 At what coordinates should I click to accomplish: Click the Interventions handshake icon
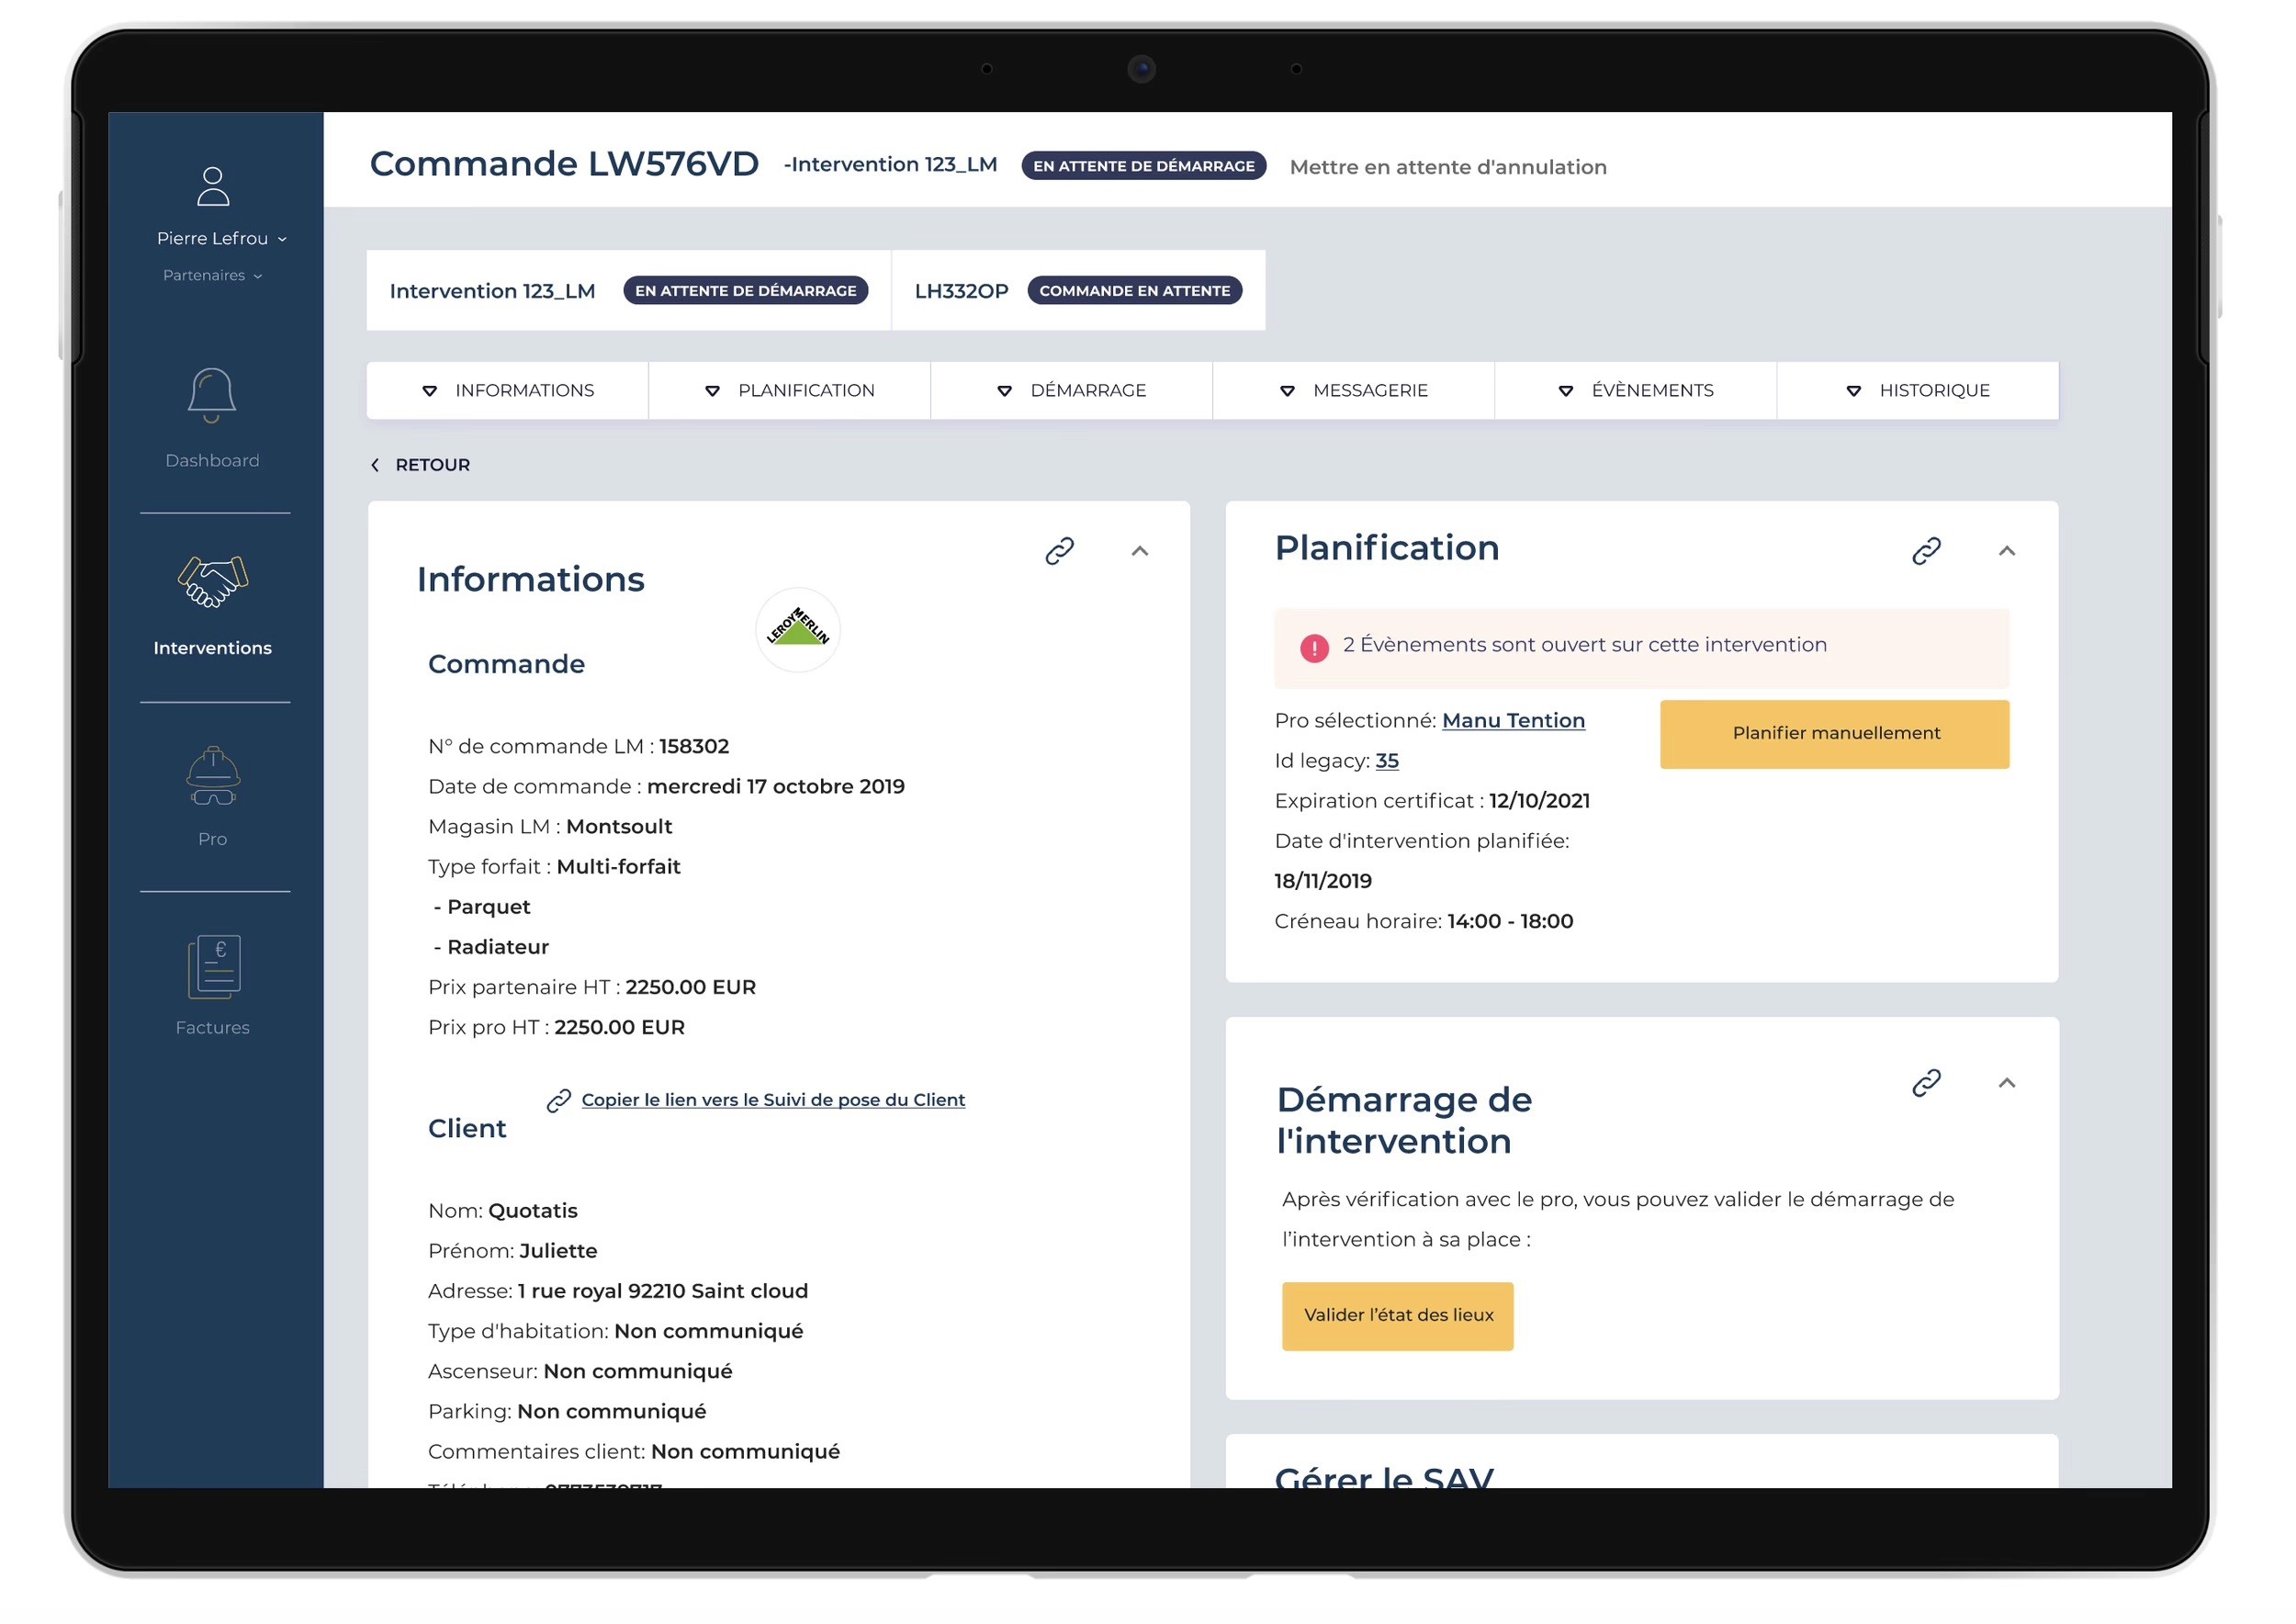tap(212, 582)
